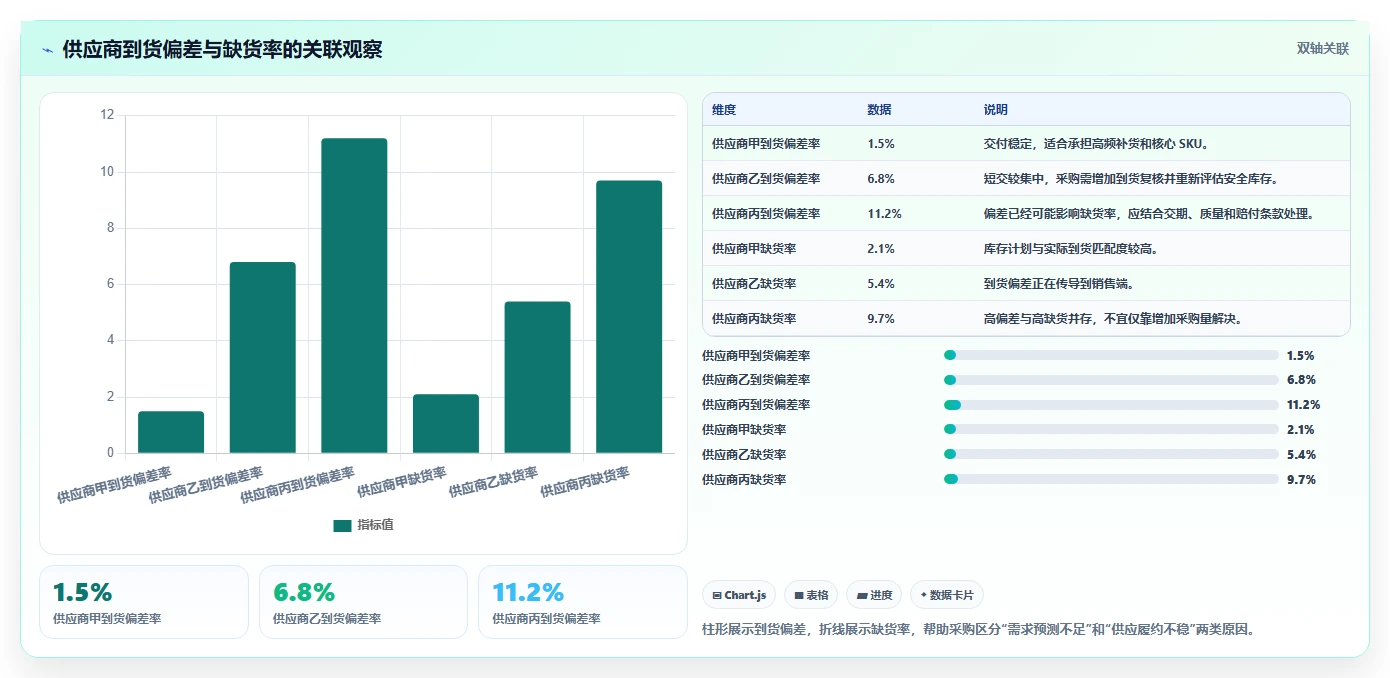Viewport: 1390px width, 678px height.
Task: Click the 数据卡片 tag
Action: pyautogui.click(x=947, y=595)
